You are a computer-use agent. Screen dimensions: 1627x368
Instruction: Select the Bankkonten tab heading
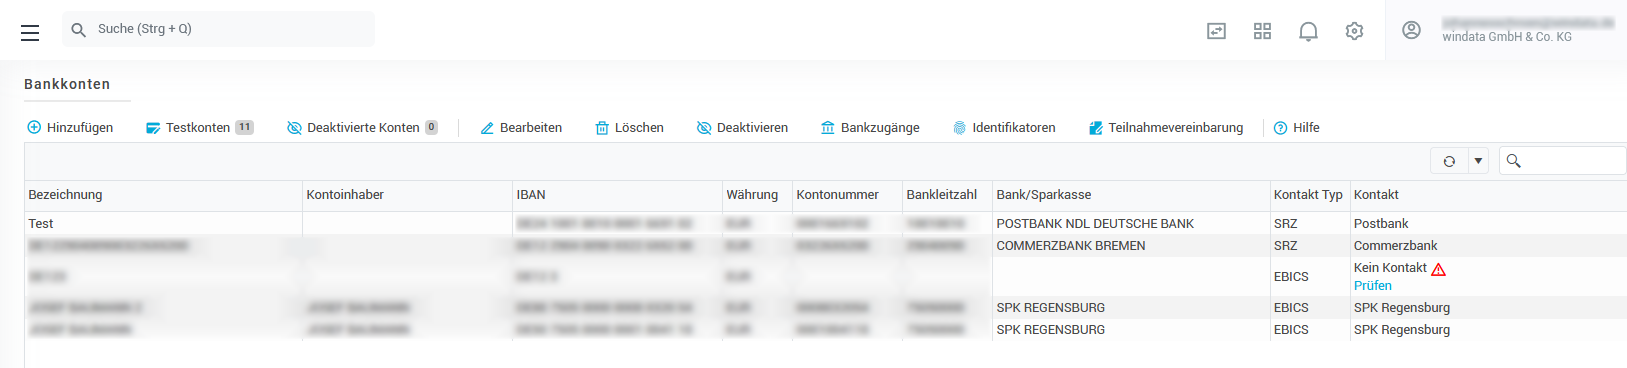point(67,84)
